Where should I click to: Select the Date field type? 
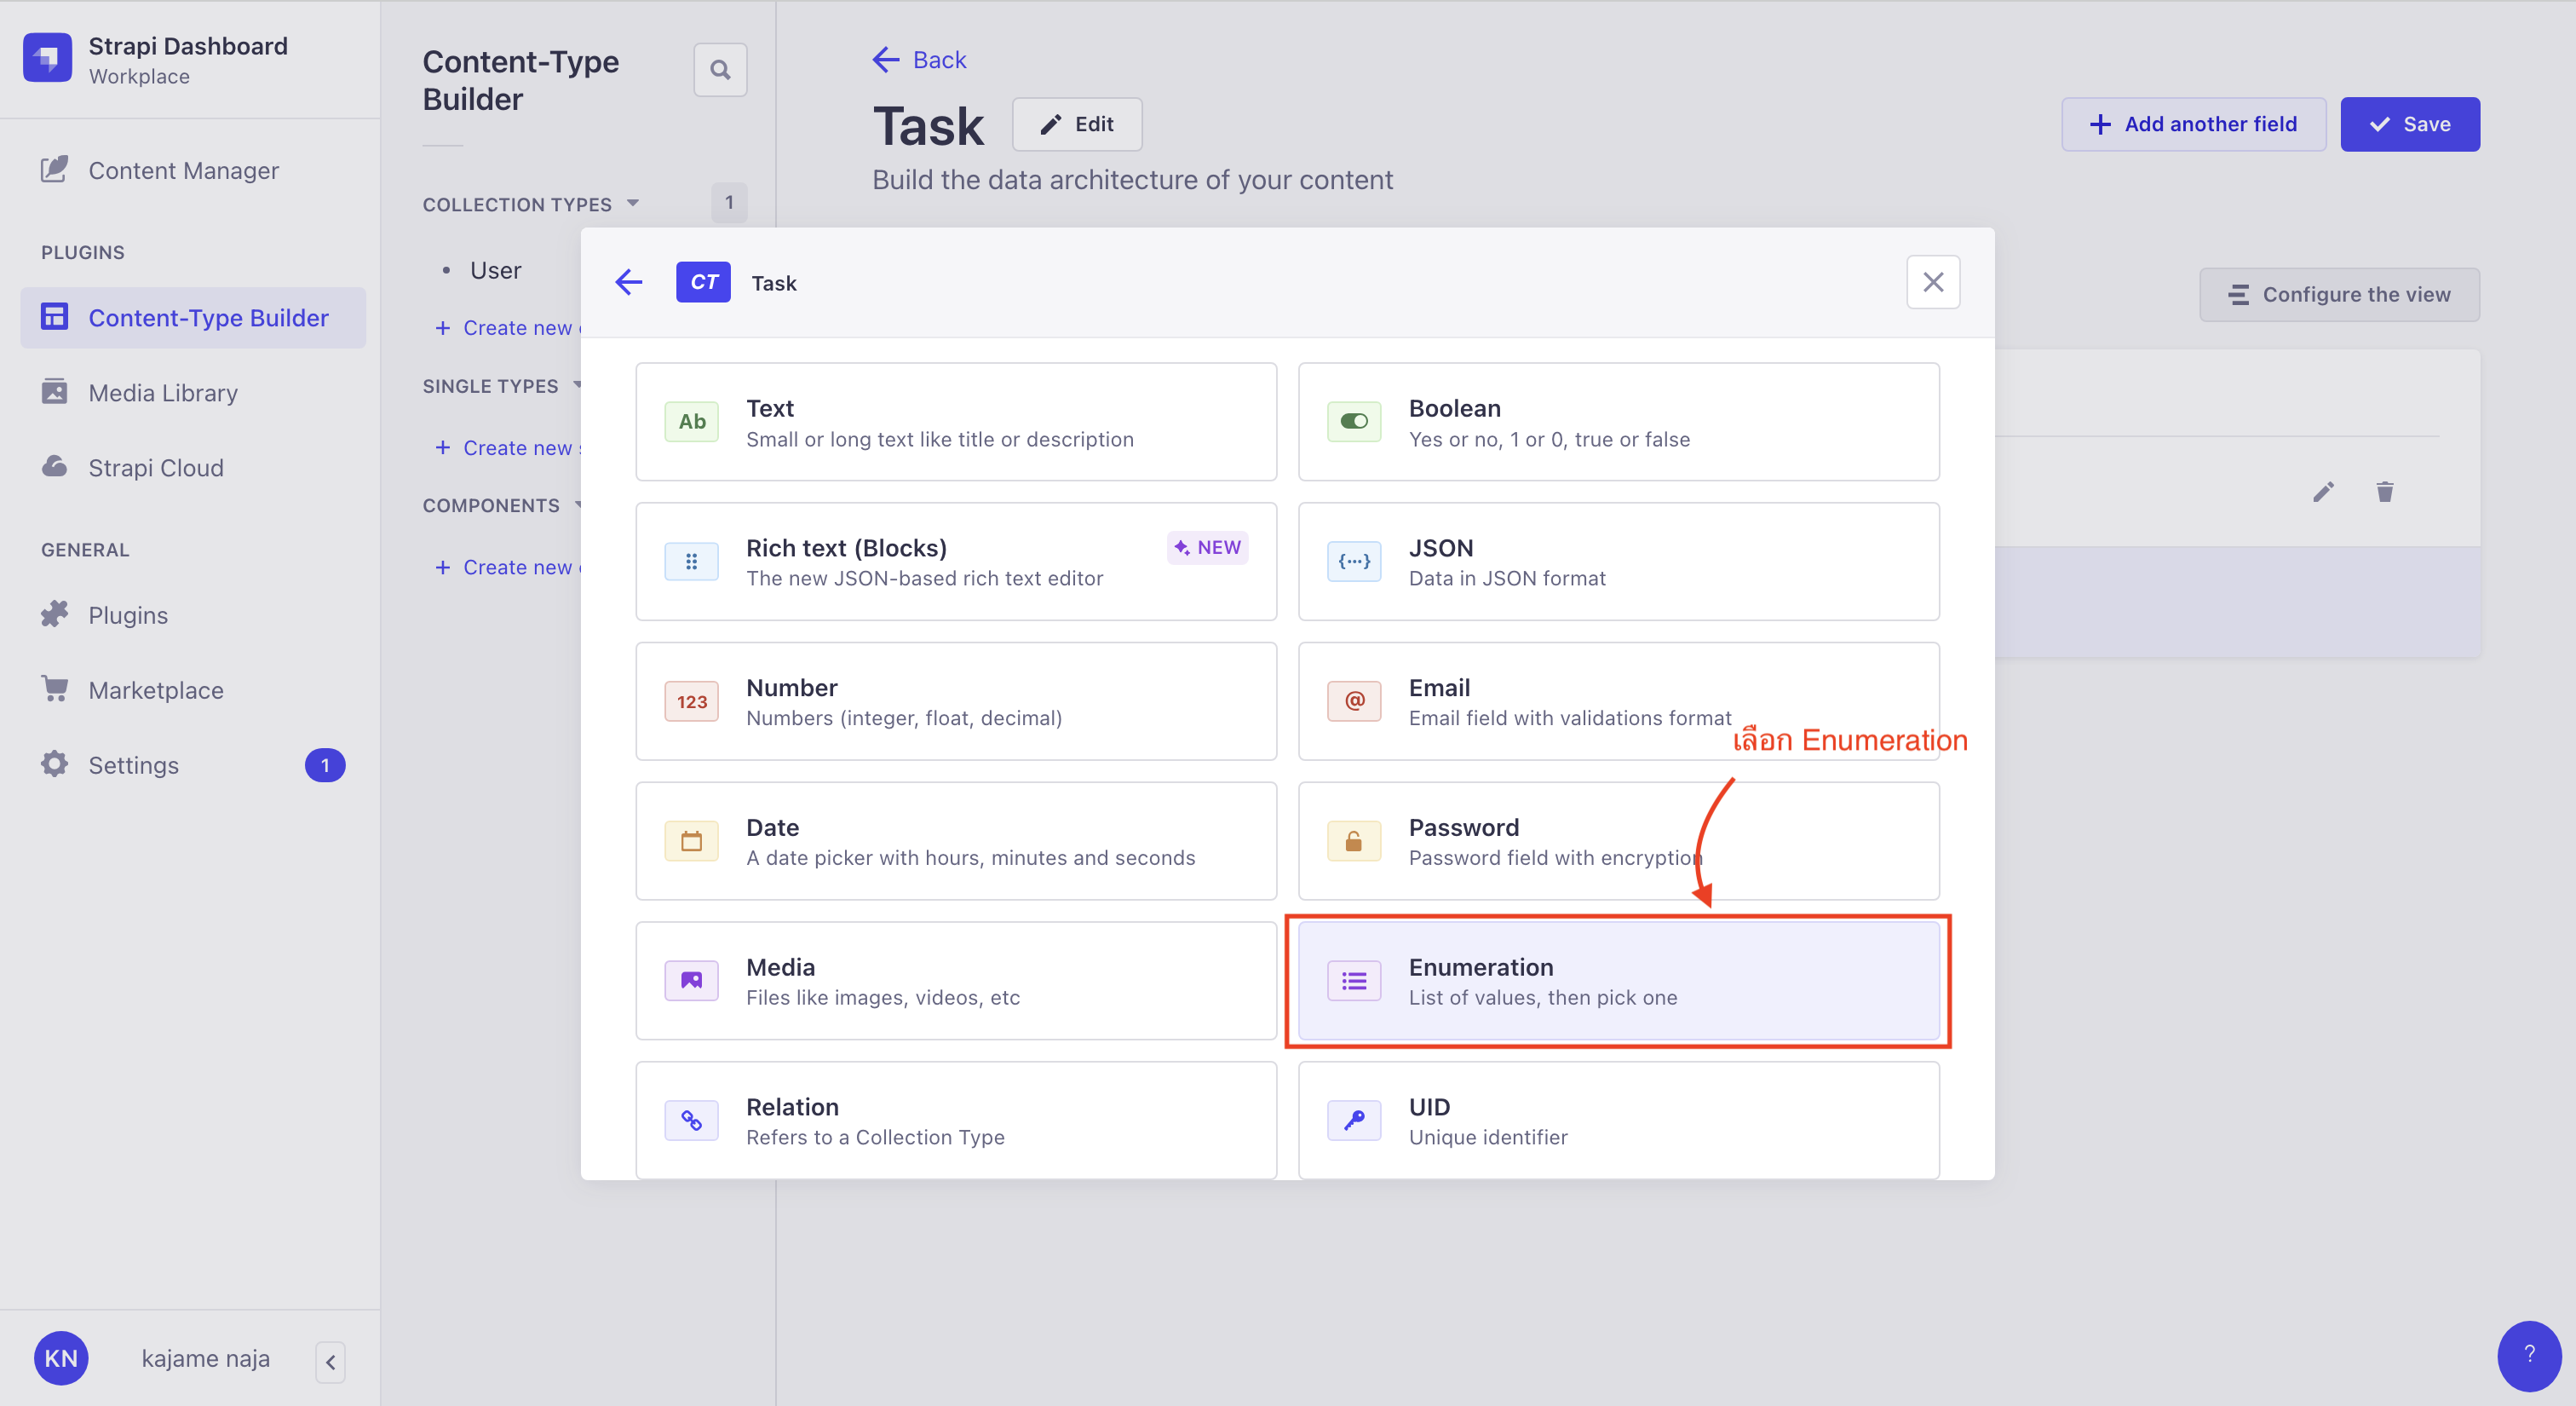pyautogui.click(x=956, y=841)
